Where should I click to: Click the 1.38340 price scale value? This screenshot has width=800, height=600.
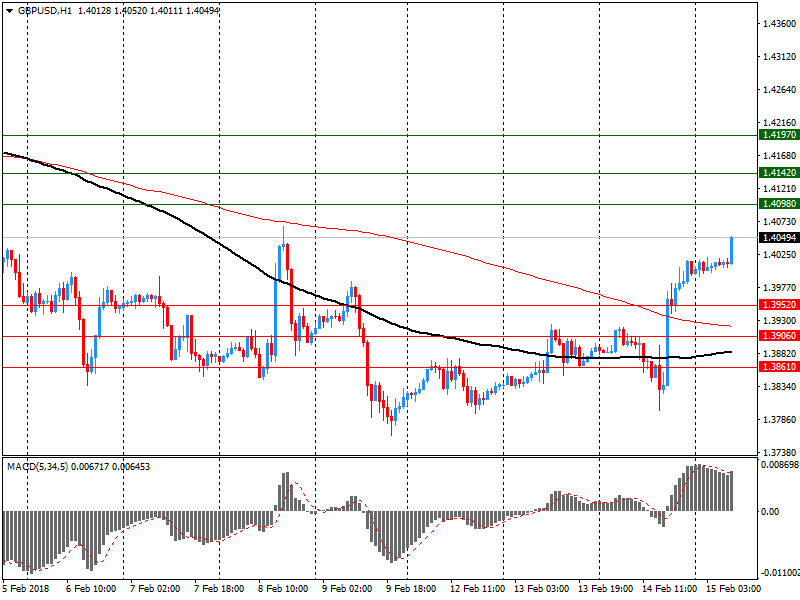click(779, 387)
